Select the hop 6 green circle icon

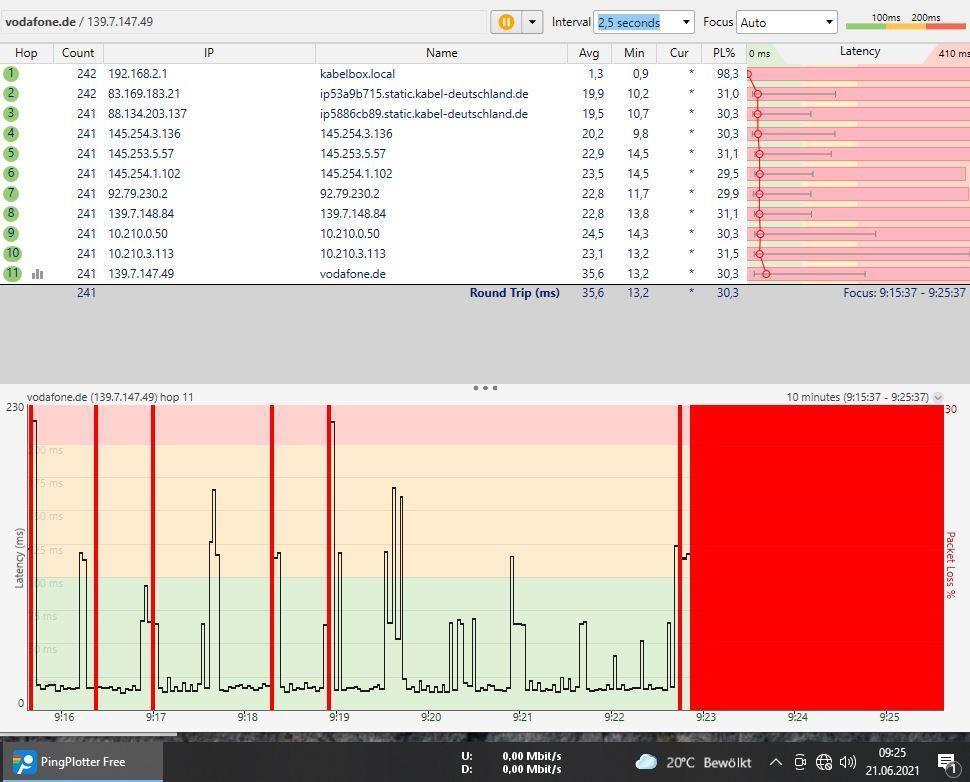point(11,173)
